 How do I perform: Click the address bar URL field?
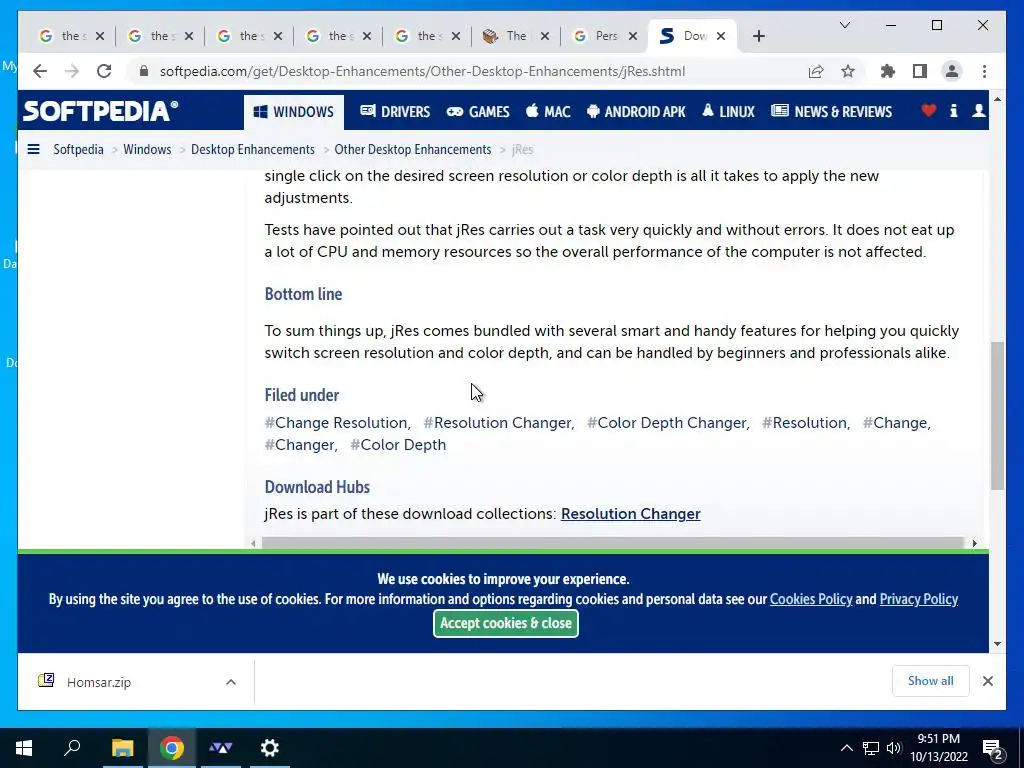tap(423, 71)
